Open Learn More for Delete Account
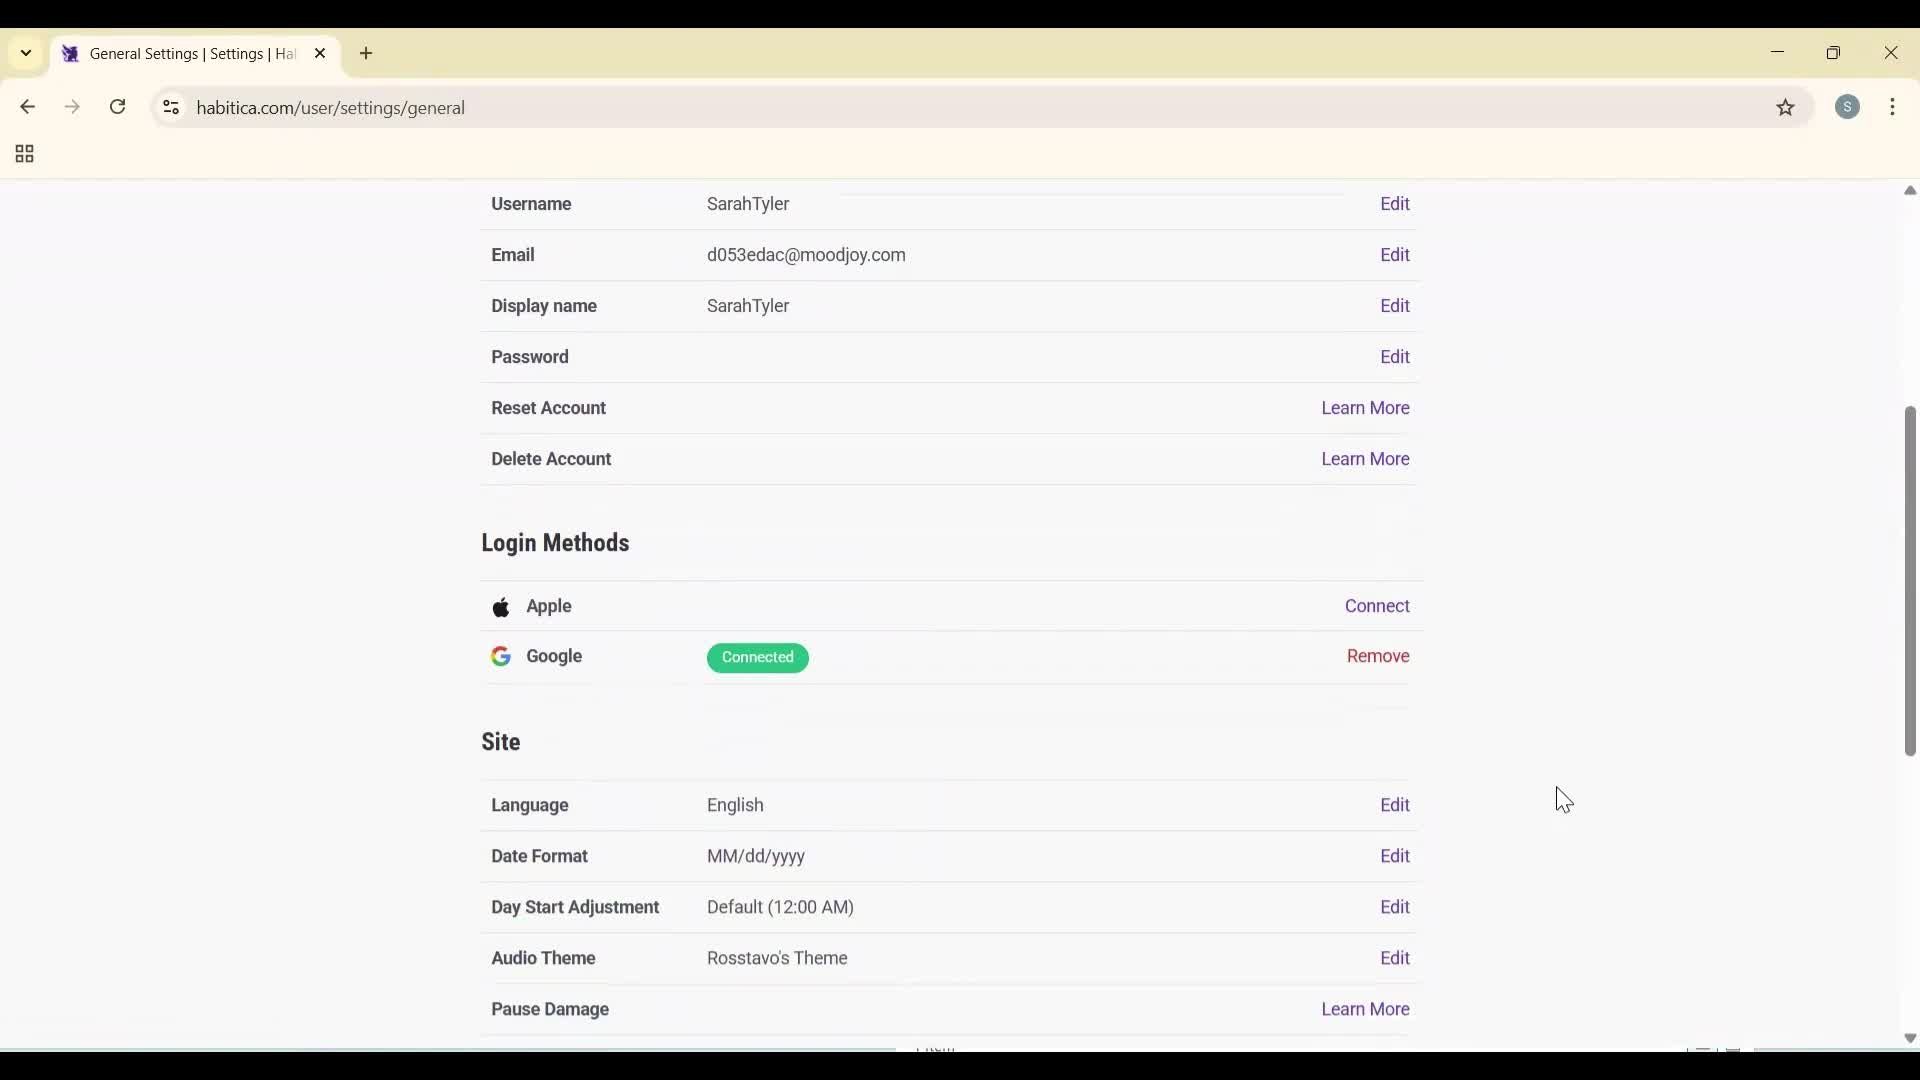1920x1080 pixels. pos(1364,459)
